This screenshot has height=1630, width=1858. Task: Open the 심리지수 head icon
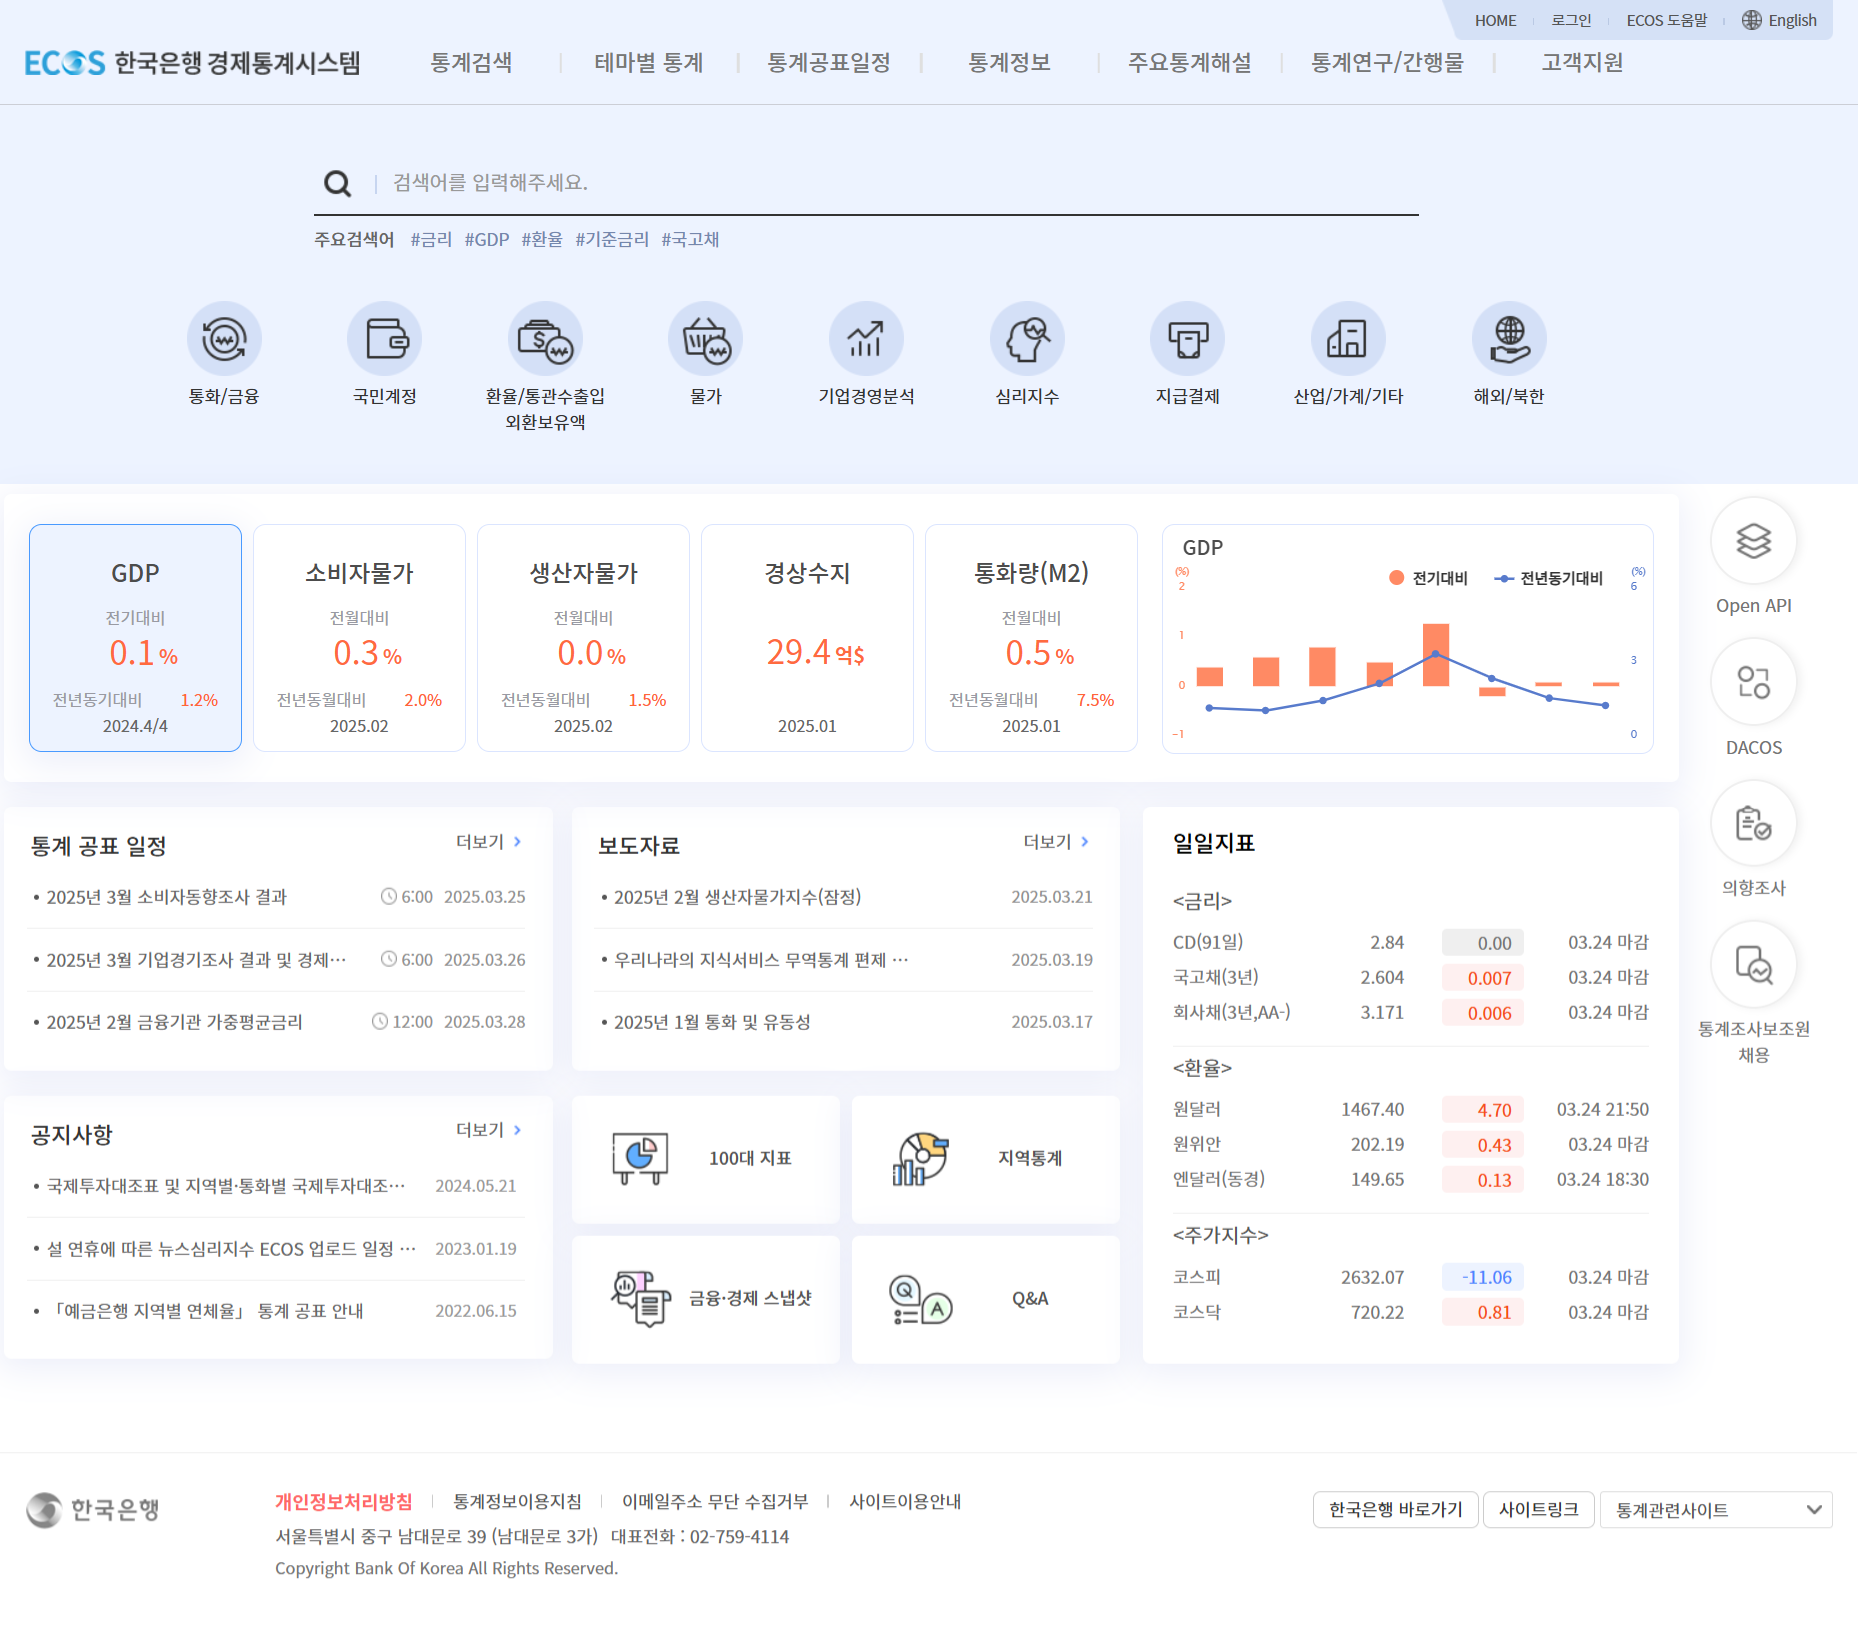click(1027, 340)
